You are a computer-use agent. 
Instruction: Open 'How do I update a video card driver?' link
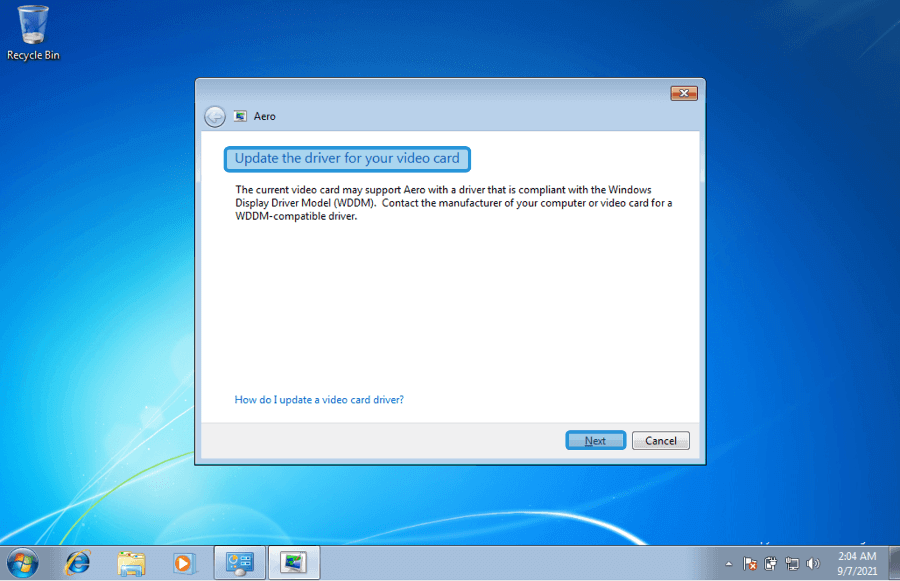pos(319,400)
